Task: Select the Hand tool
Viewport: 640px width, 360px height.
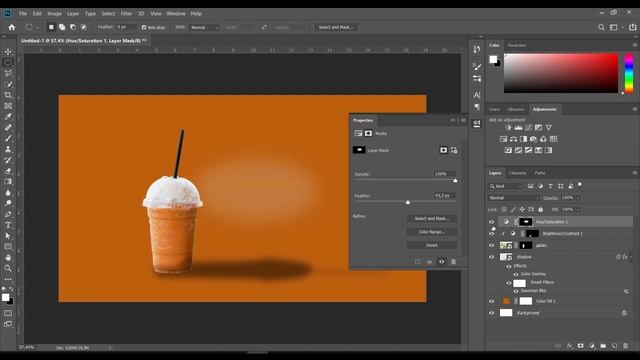Action: click(8, 258)
